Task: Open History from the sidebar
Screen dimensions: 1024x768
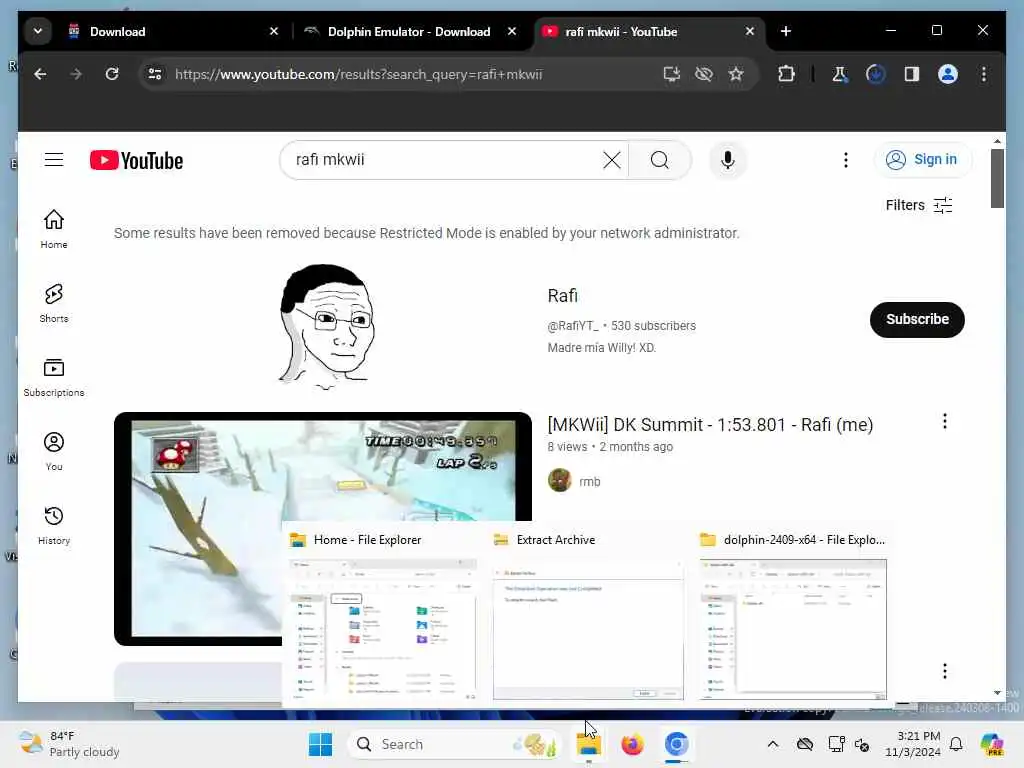Action: (54, 526)
